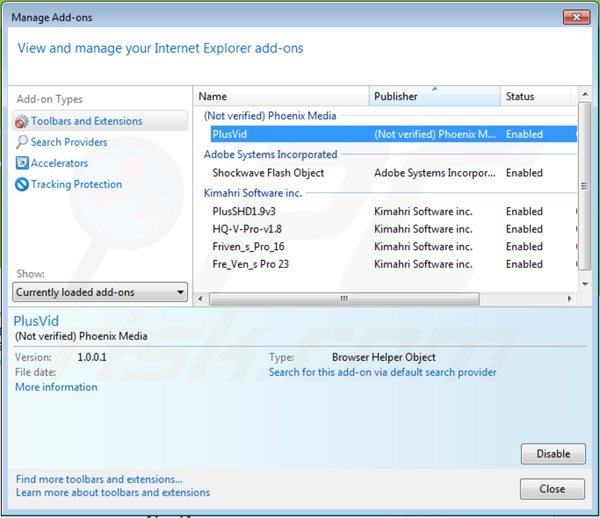
Task: Select the PlusSHD1.9v3 add-on
Action: (x=244, y=212)
